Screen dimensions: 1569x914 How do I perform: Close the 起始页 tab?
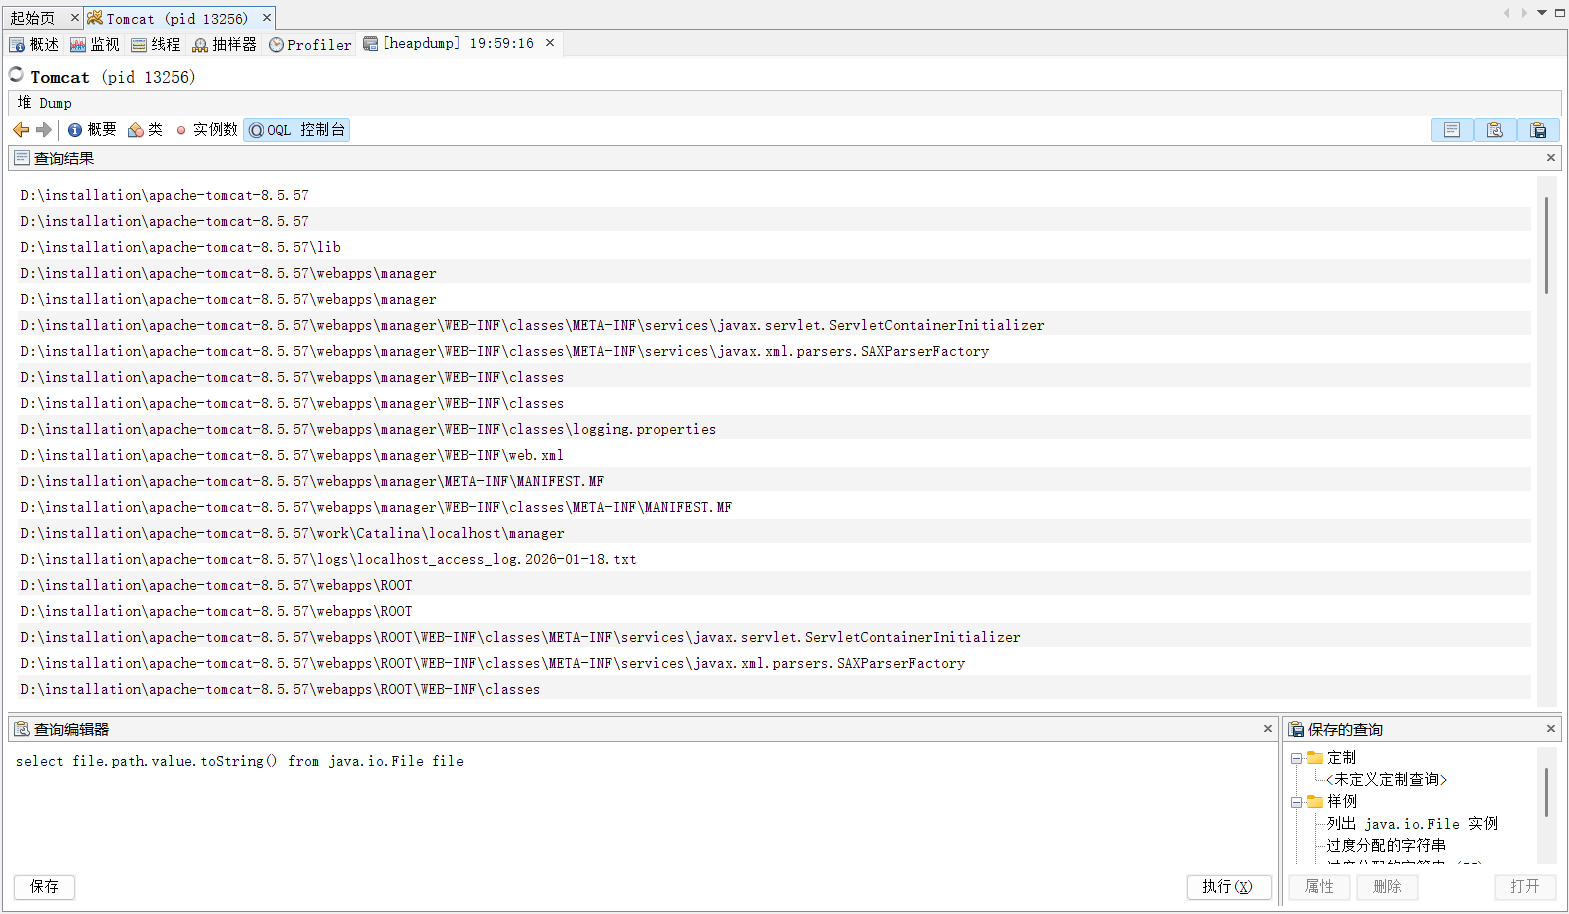click(74, 18)
